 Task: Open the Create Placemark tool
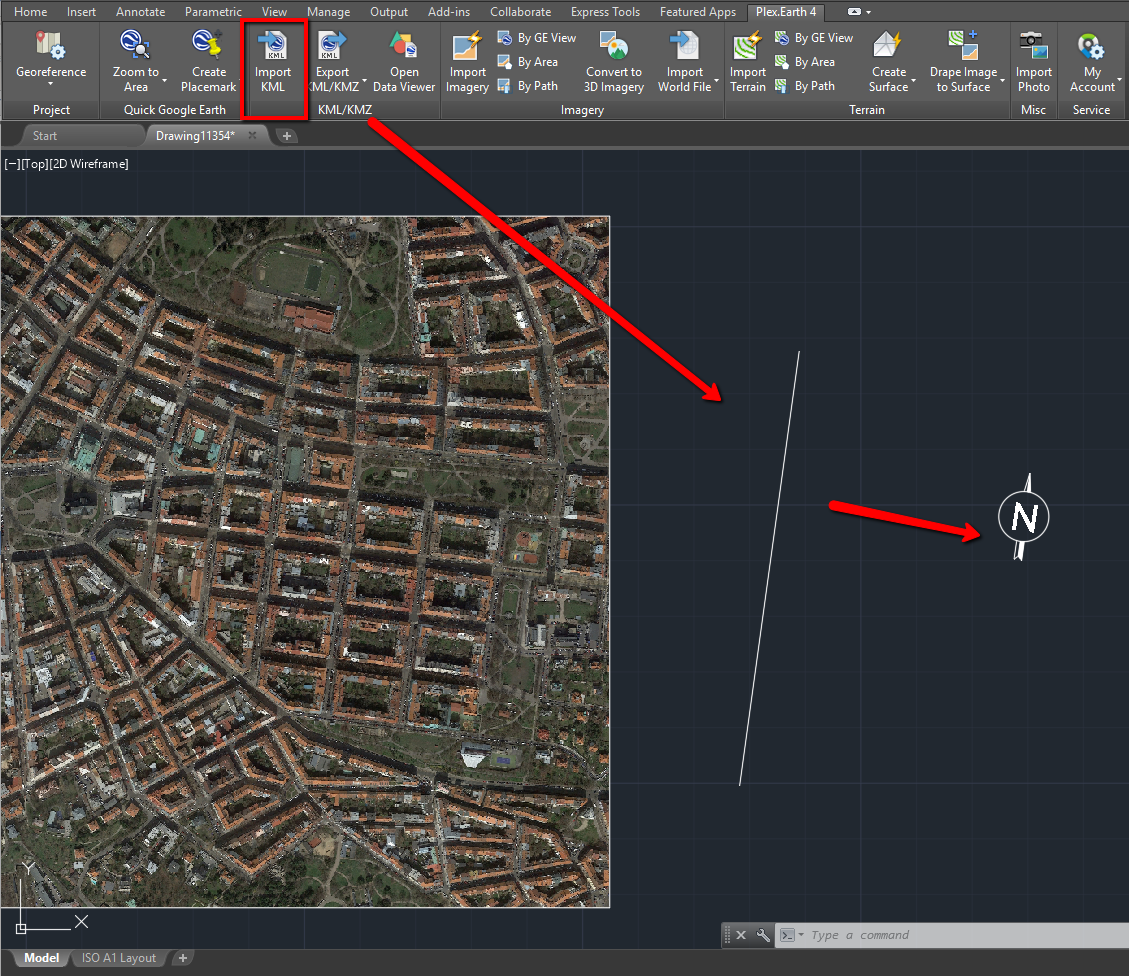click(208, 62)
